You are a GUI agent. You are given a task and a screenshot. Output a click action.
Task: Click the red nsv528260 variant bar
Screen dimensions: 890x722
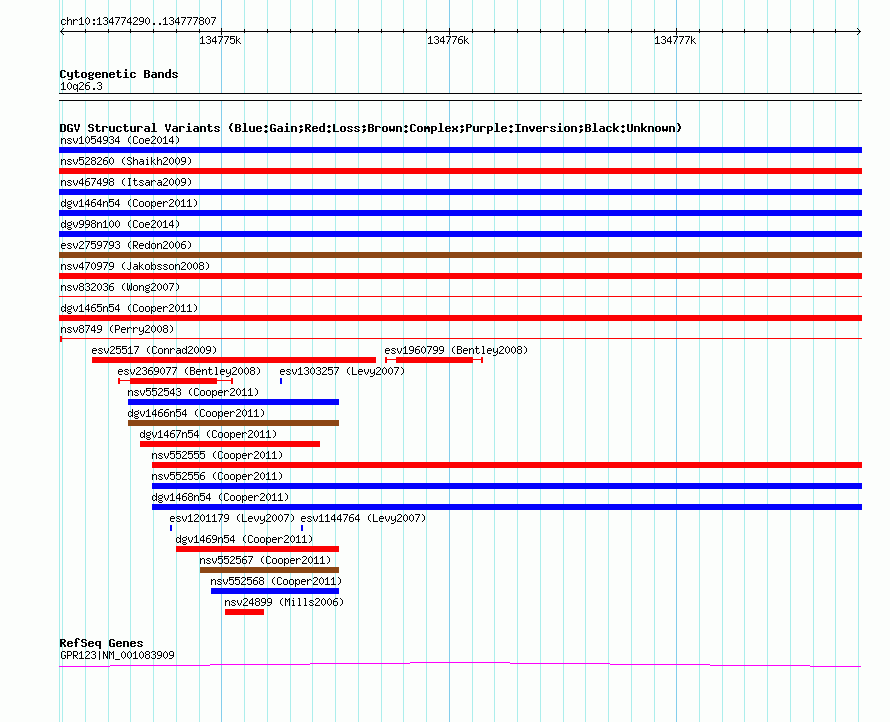point(460,171)
